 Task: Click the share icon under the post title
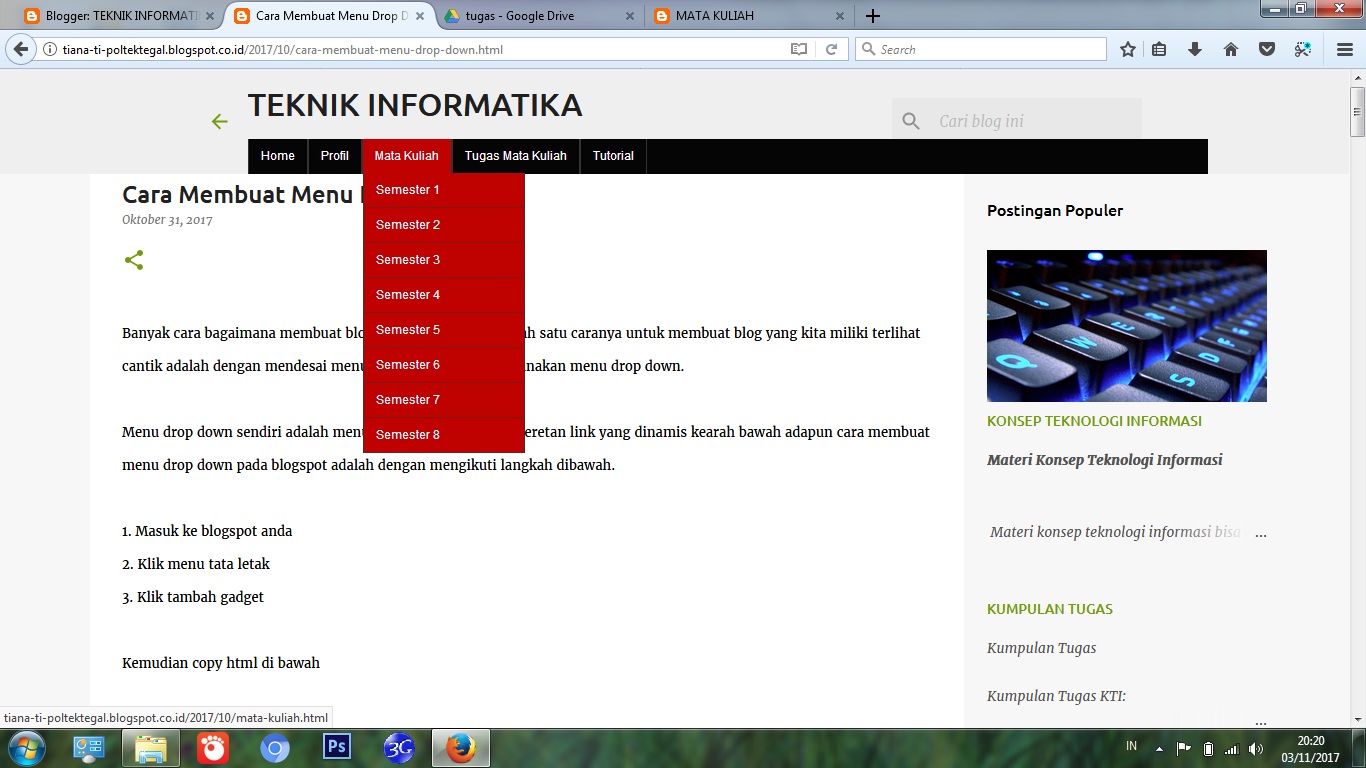click(134, 259)
